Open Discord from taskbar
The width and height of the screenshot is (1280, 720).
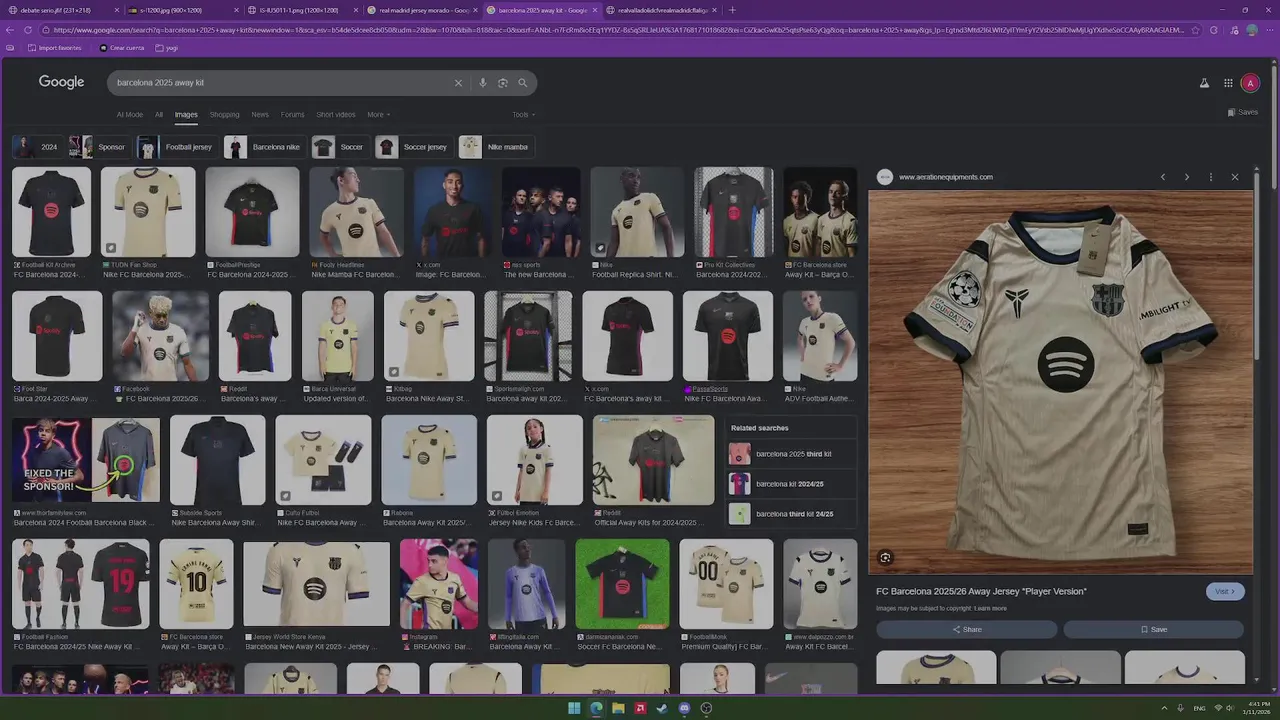click(x=684, y=708)
